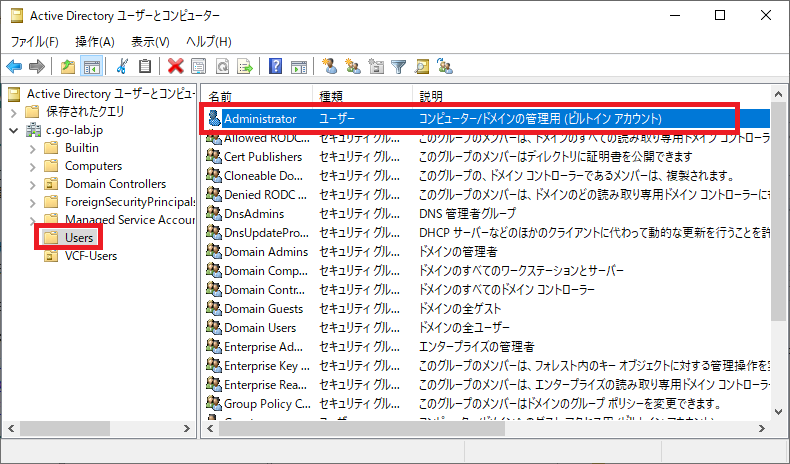Toggle the show/hide action pane icon
The width and height of the screenshot is (790, 464).
(299, 66)
